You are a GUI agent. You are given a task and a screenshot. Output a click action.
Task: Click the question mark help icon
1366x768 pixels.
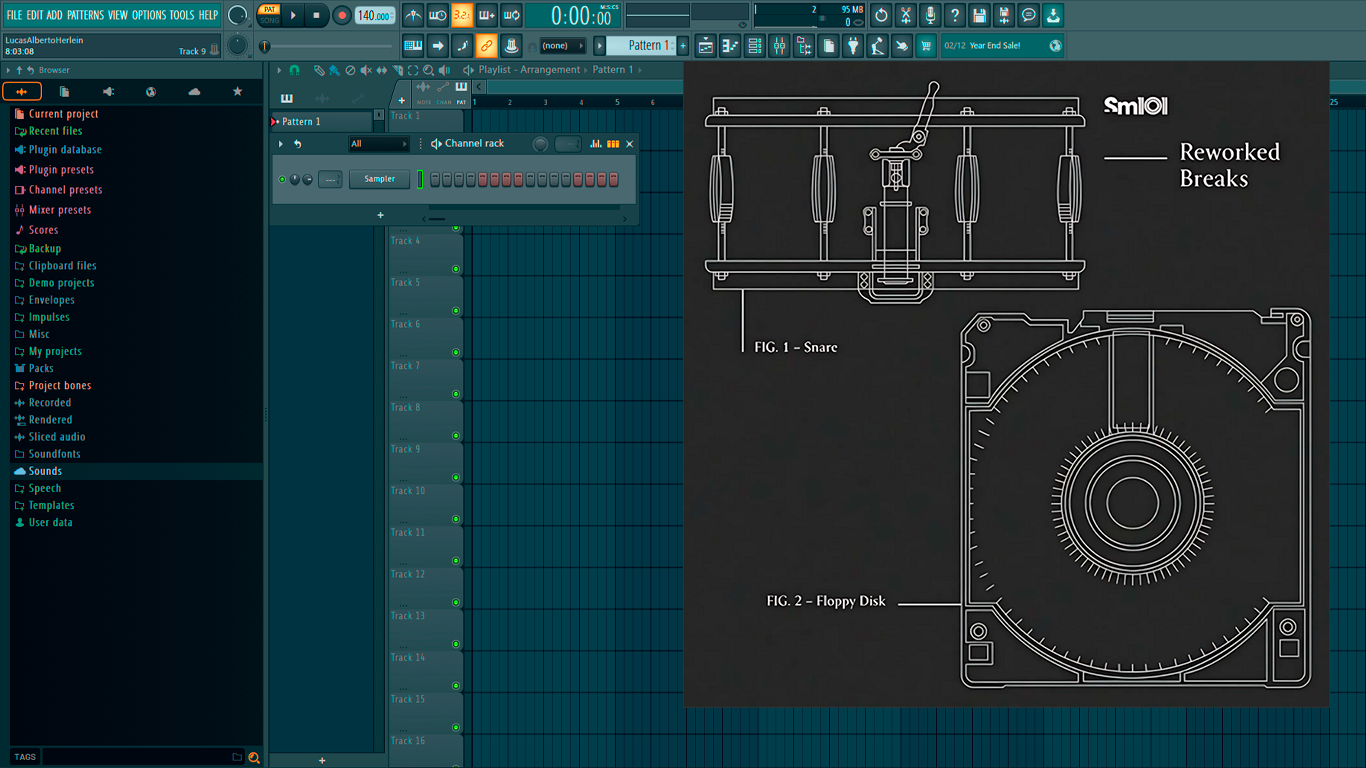tap(955, 15)
